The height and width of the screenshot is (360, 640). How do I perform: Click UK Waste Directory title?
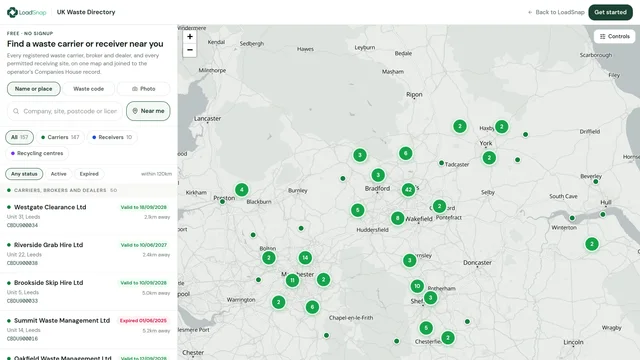86,12
